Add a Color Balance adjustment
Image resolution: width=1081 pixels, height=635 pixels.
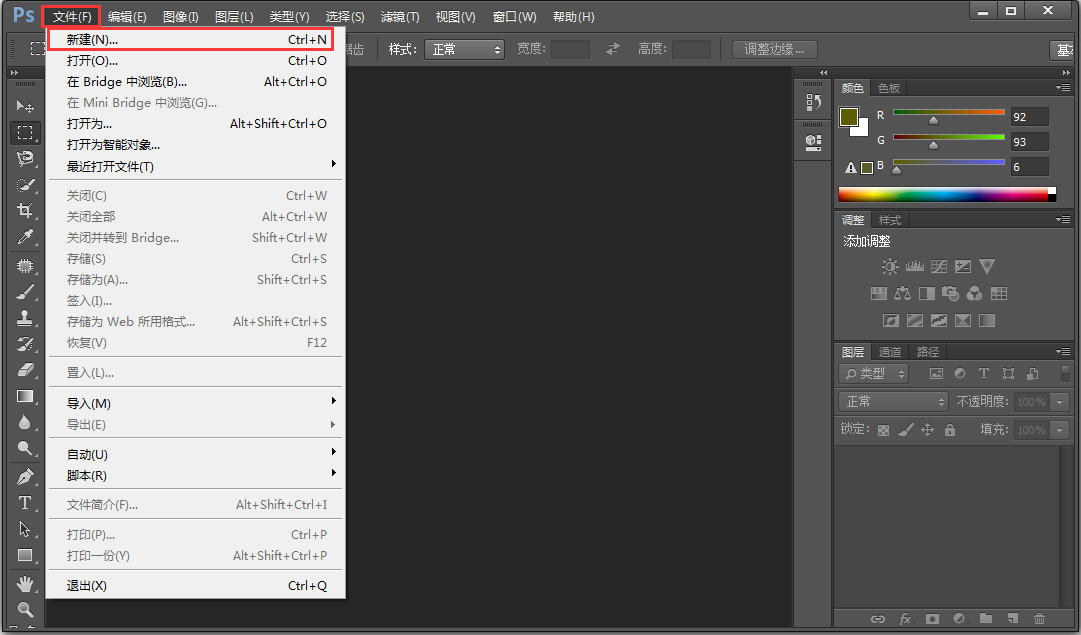pos(902,294)
